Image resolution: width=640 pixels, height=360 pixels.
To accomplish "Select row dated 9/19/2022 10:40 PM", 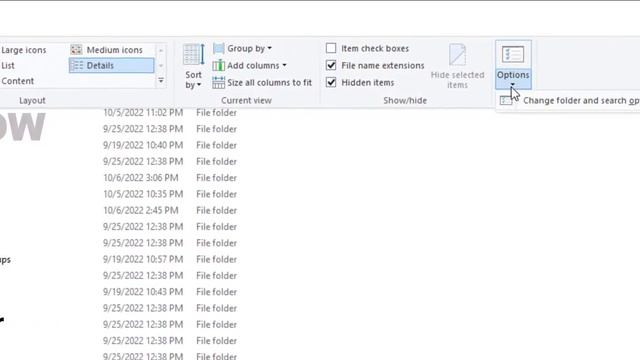I will click(x=170, y=145).
